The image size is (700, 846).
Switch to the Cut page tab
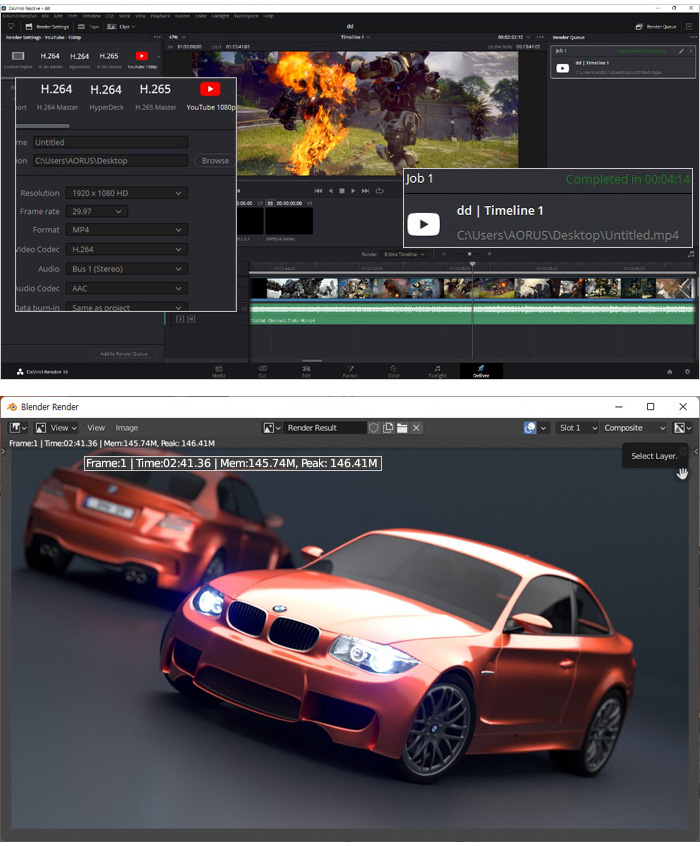262,371
